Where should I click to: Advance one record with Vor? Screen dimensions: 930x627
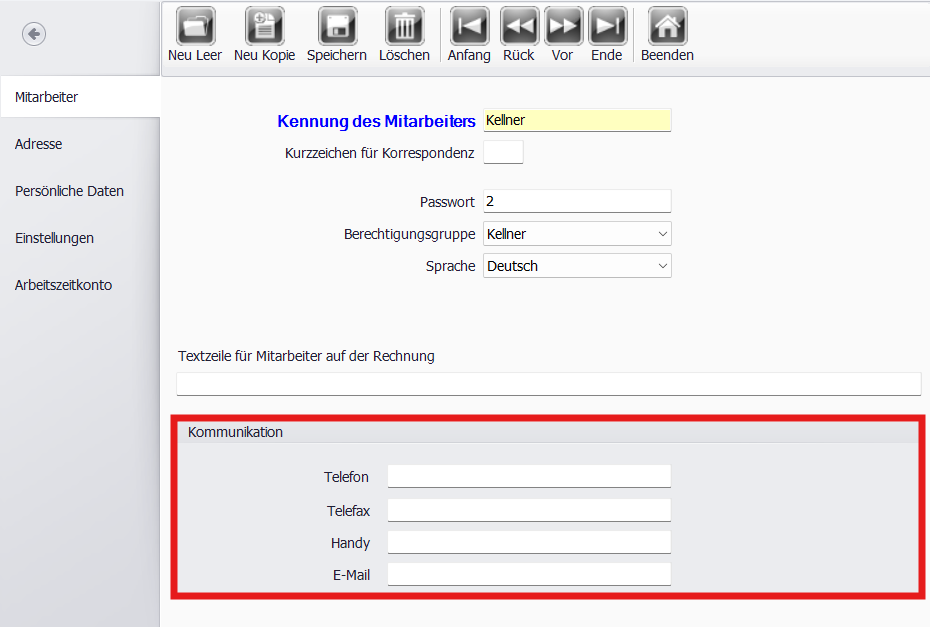(x=563, y=26)
